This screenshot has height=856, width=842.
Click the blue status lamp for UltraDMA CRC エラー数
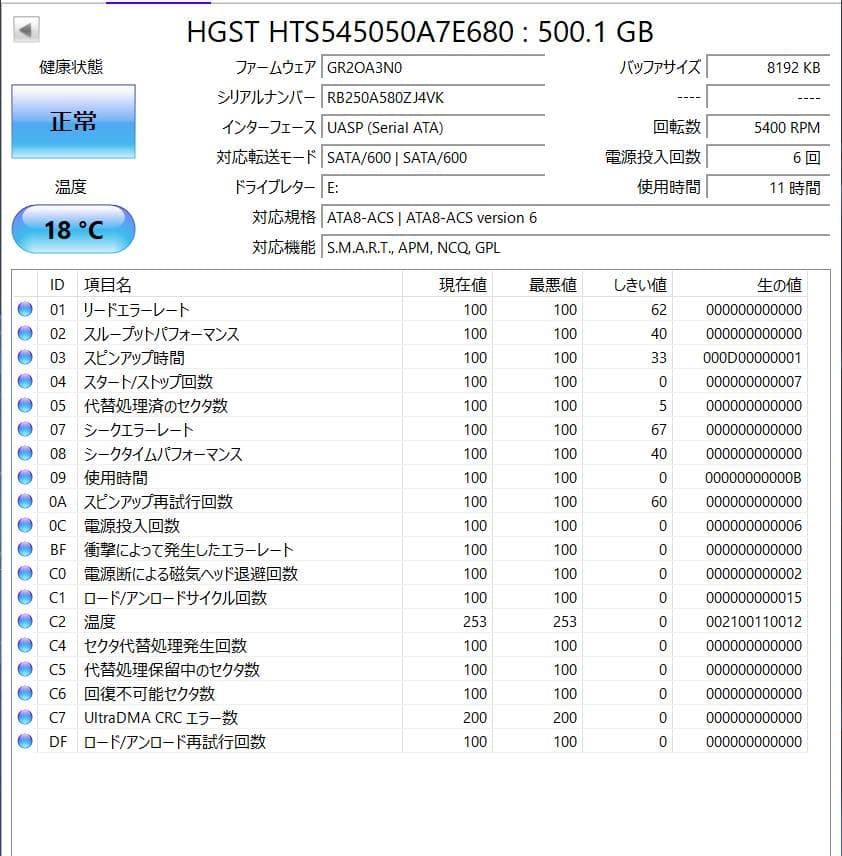[23, 718]
